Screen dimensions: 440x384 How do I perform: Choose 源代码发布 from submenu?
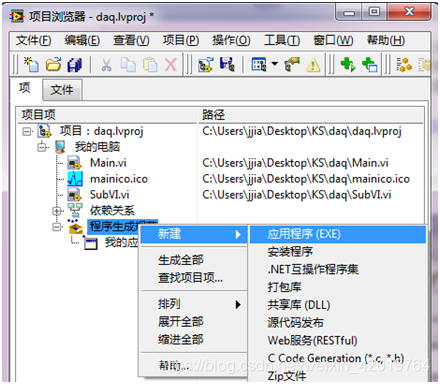pyautogui.click(x=338, y=323)
